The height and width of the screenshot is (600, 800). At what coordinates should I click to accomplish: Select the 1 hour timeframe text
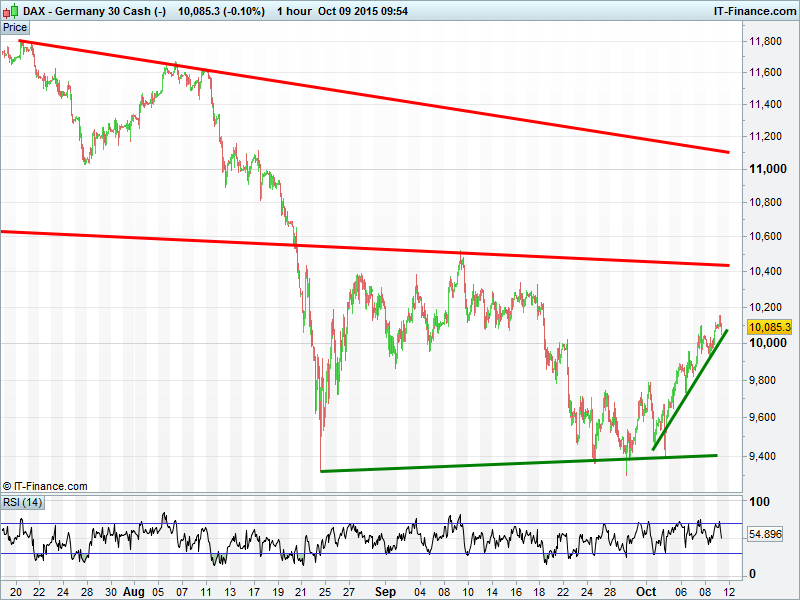[x=294, y=11]
